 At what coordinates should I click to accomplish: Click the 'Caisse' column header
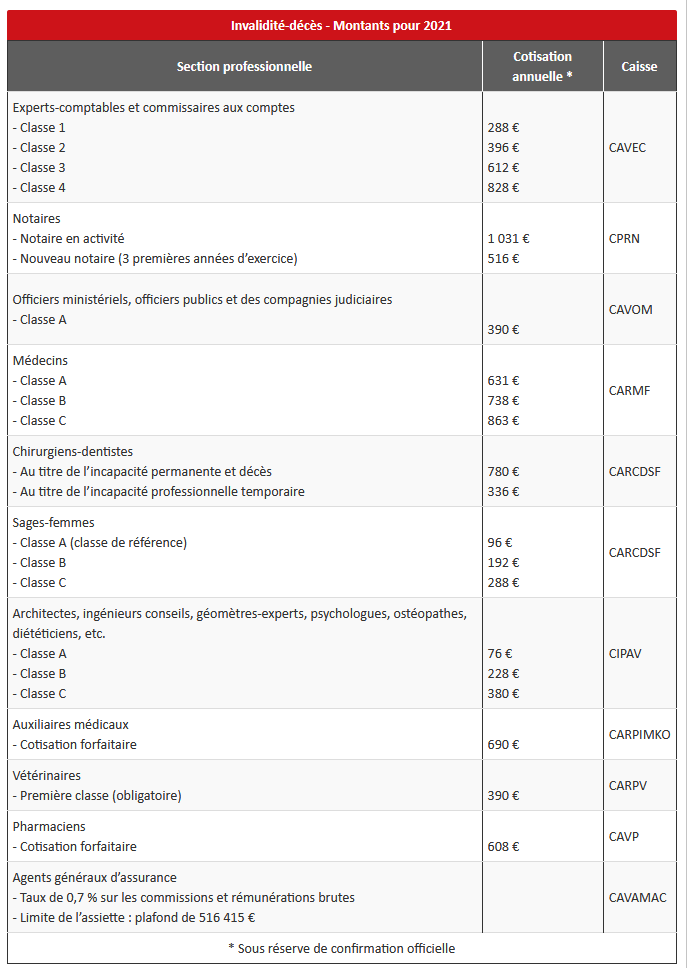click(x=639, y=66)
